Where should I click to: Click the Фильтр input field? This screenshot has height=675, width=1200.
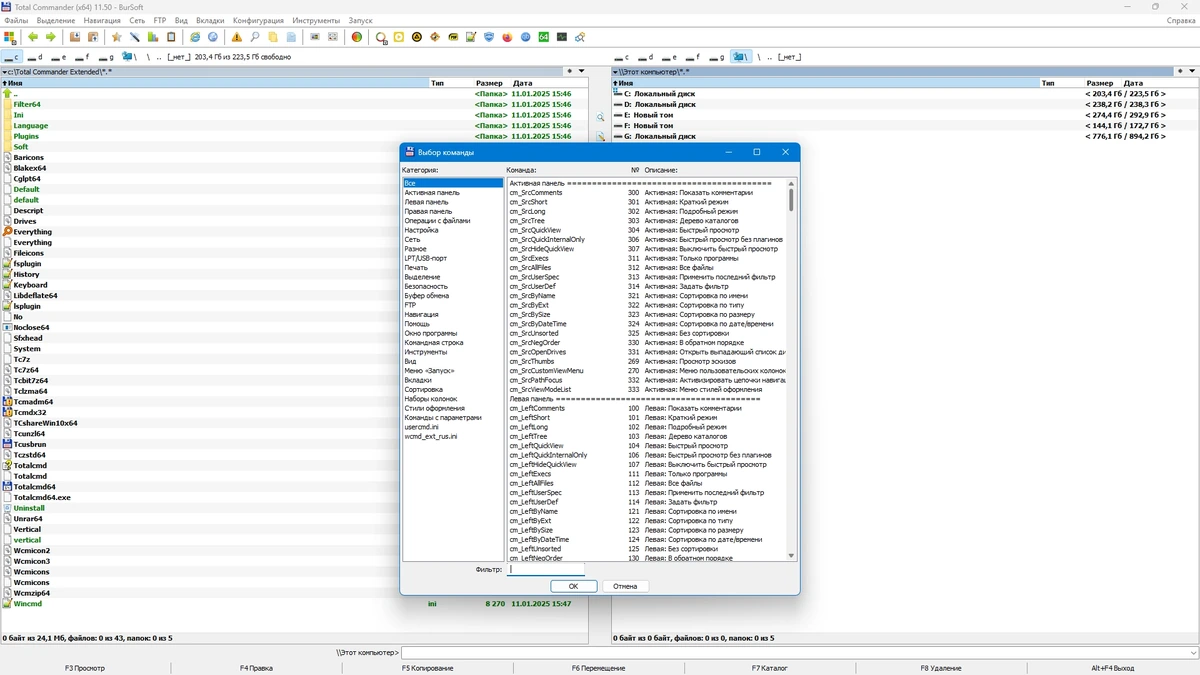tap(545, 570)
